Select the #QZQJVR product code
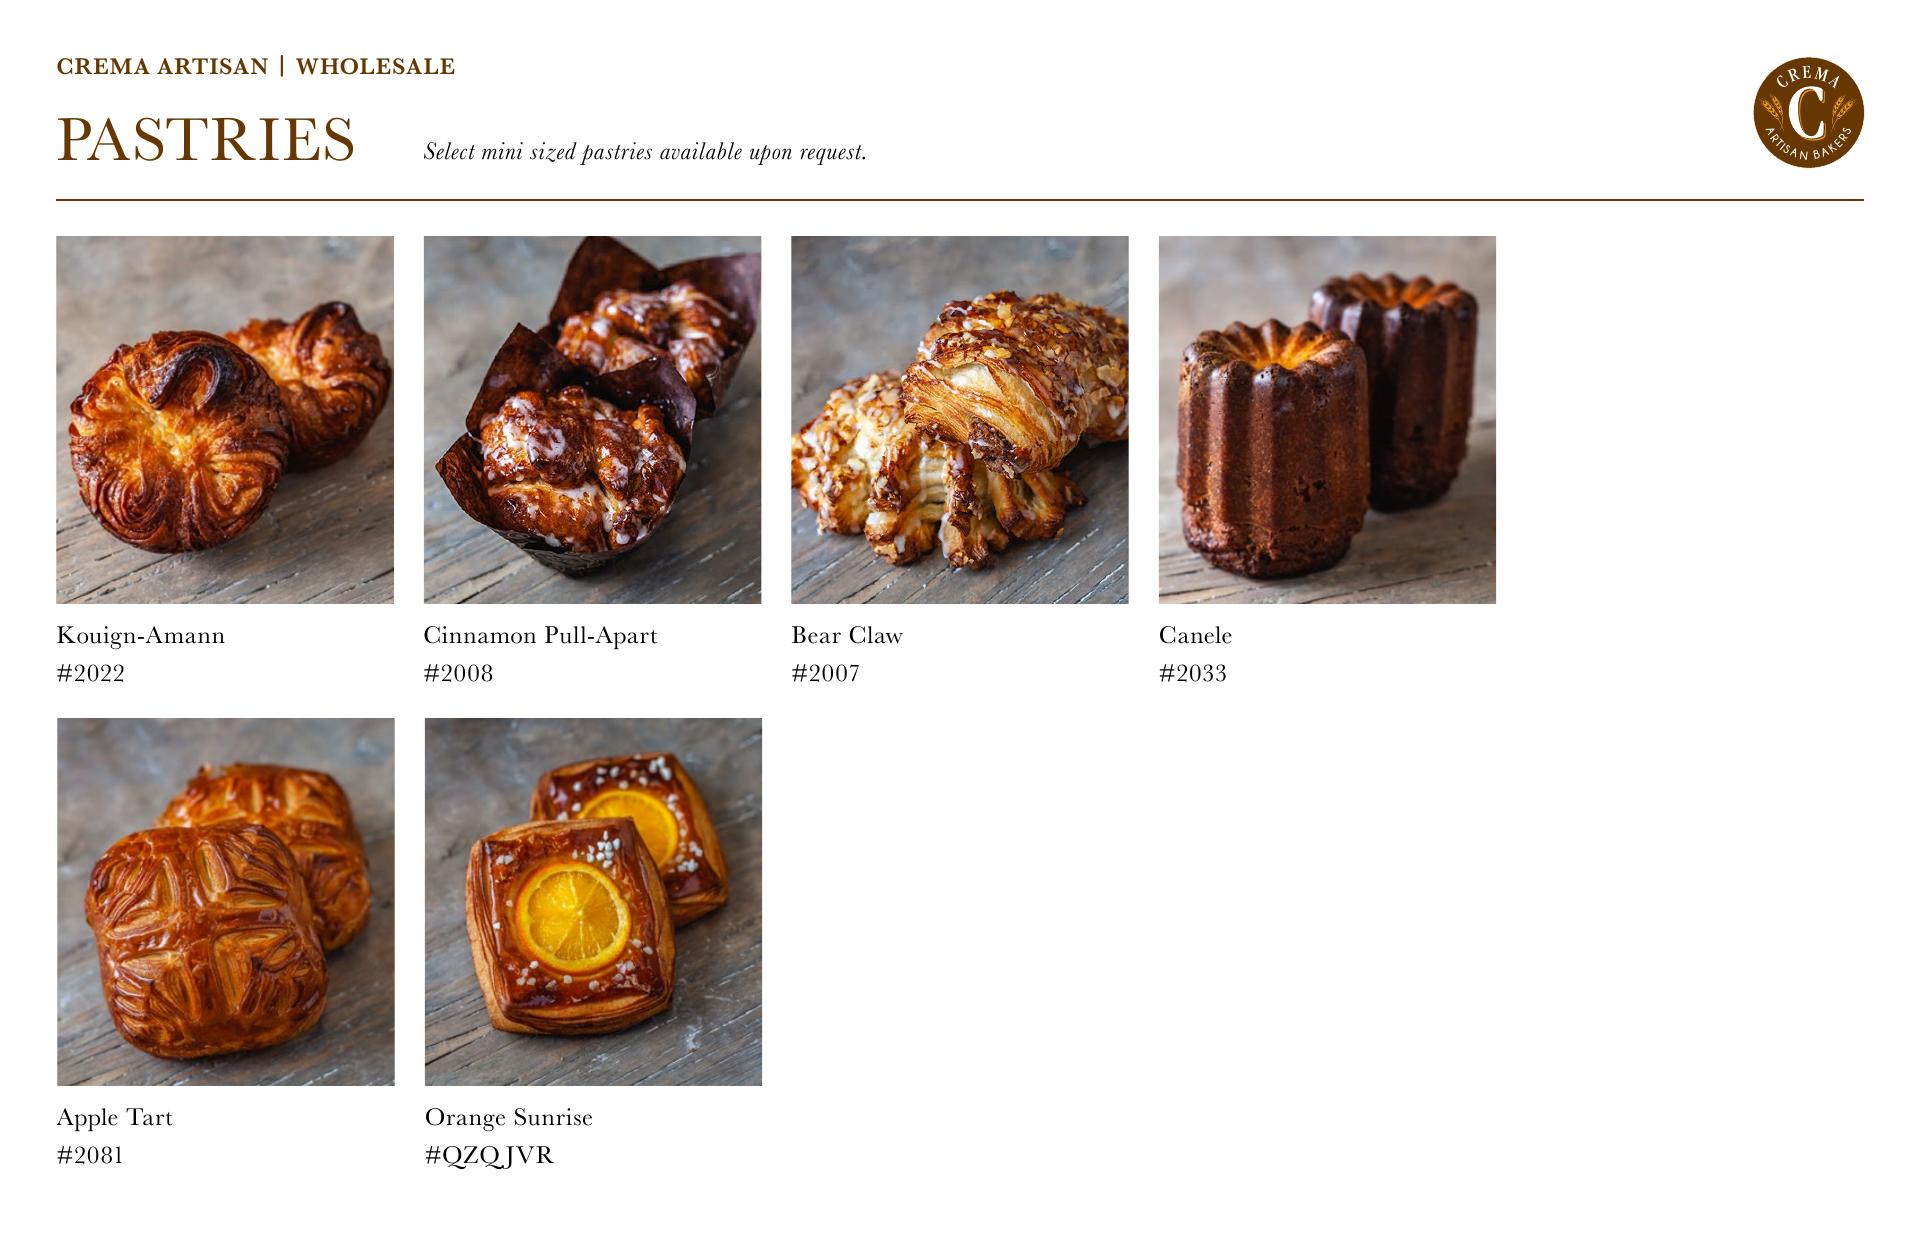This screenshot has width=1920, height=1243. (489, 1156)
